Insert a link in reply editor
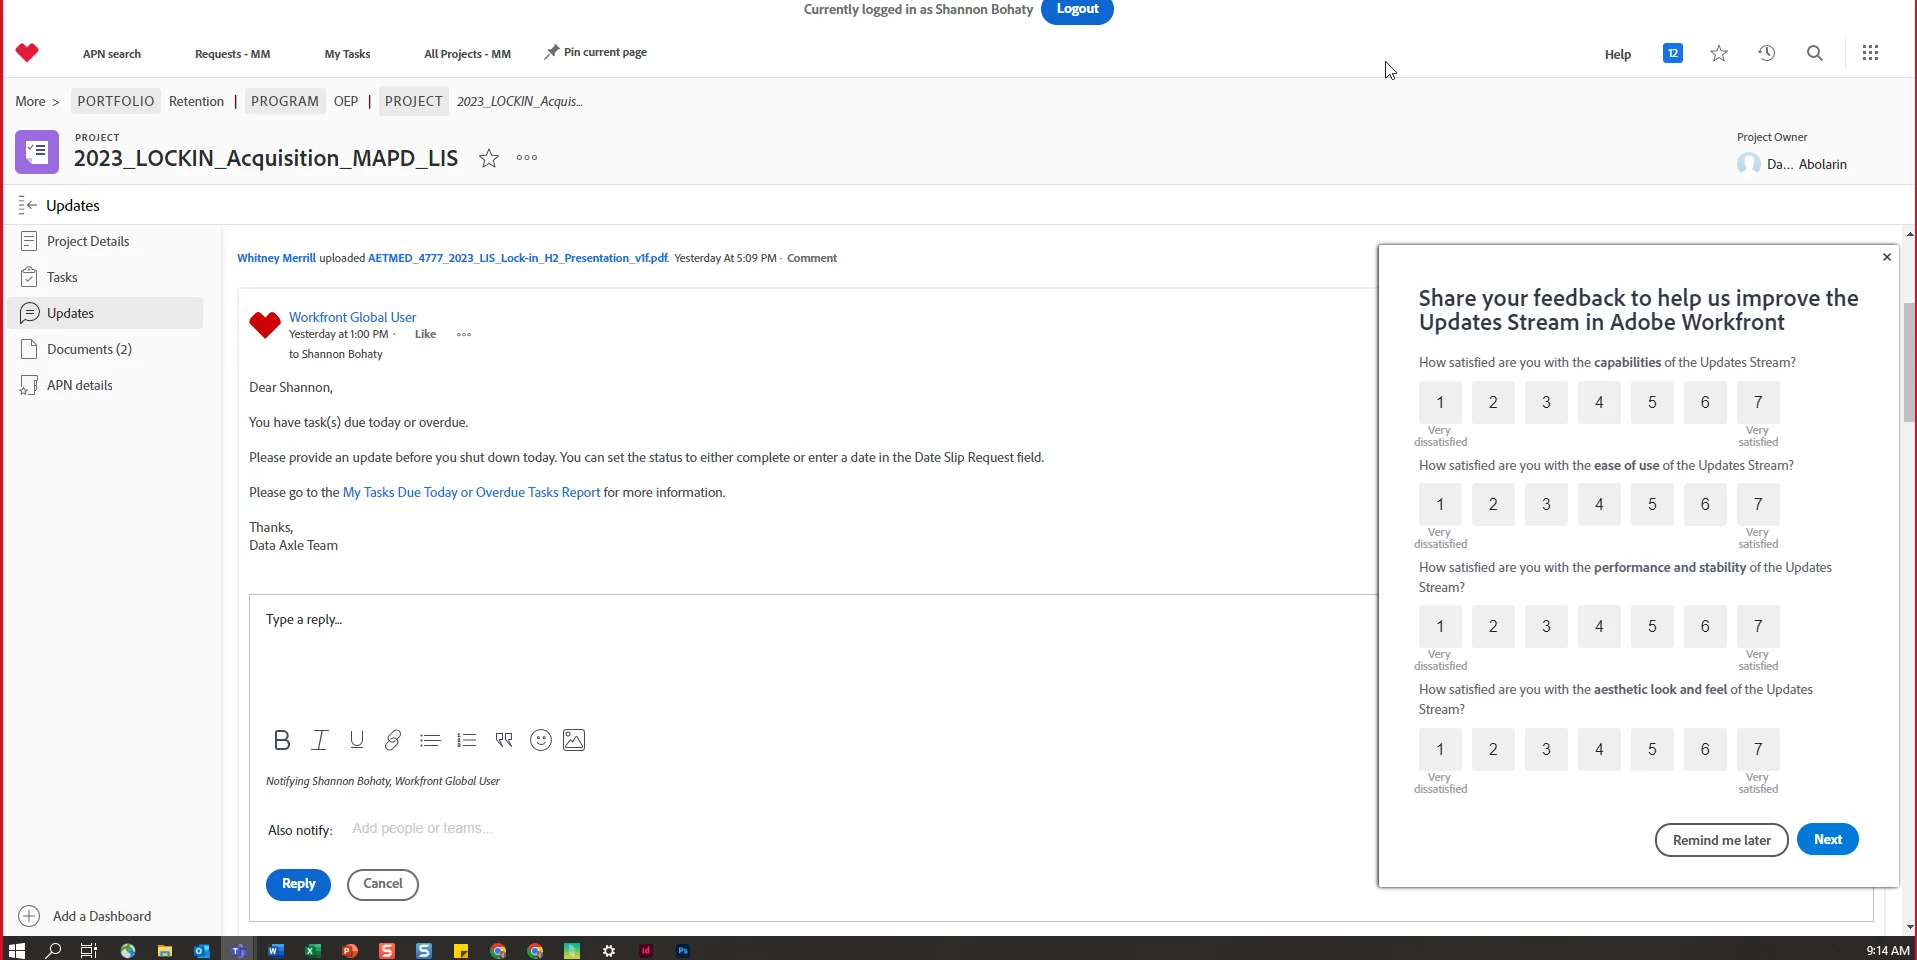This screenshot has width=1917, height=960. click(393, 740)
